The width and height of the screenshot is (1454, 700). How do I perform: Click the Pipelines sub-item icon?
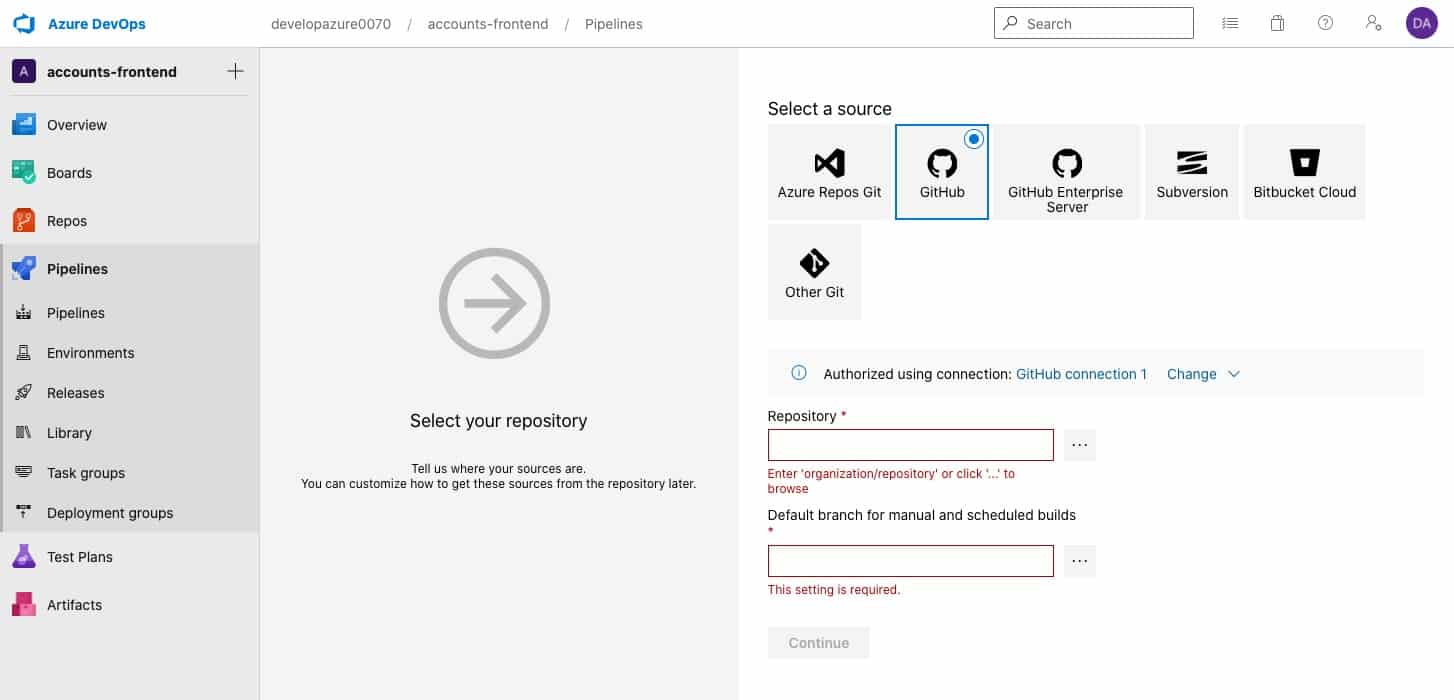24,313
